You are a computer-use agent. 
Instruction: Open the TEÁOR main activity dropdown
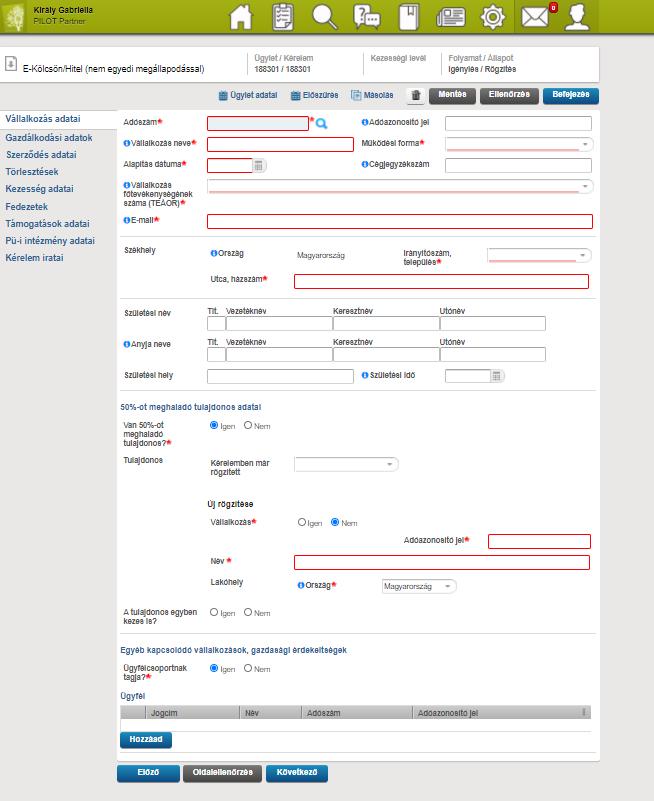[400, 186]
